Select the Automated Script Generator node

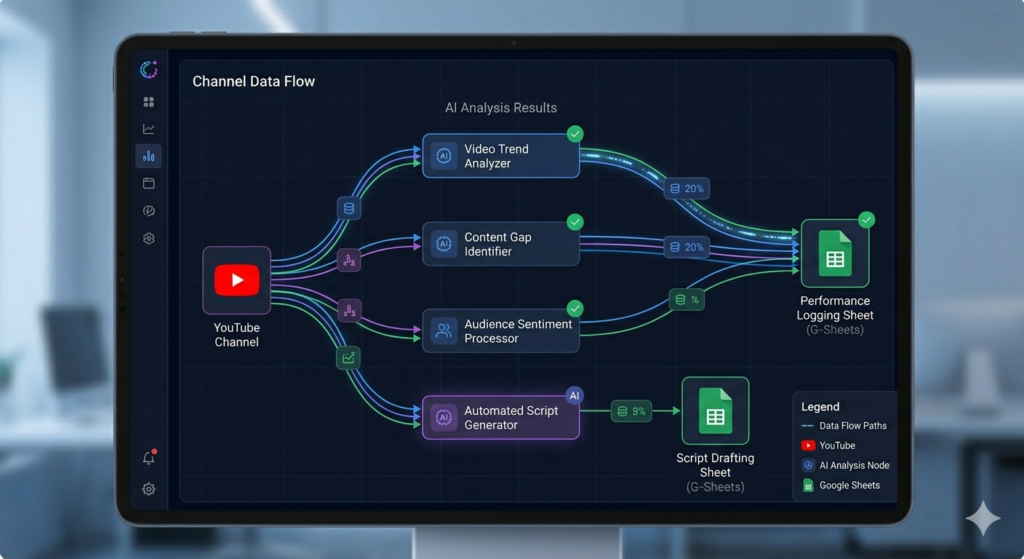(x=501, y=417)
